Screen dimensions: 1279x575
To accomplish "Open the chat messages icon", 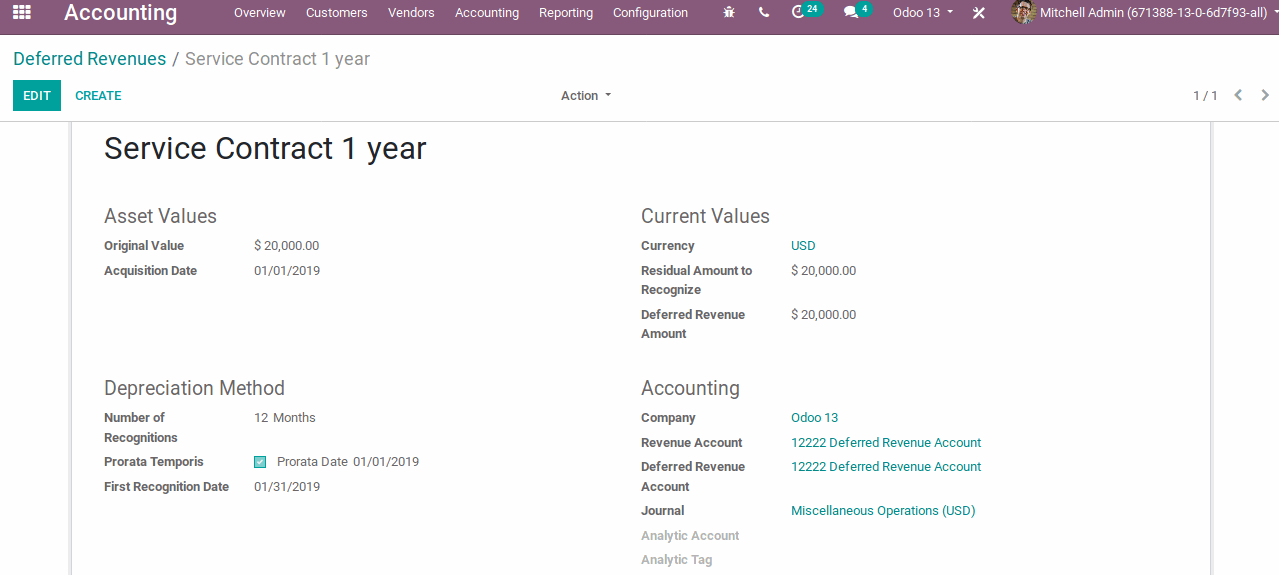I will 851,13.
